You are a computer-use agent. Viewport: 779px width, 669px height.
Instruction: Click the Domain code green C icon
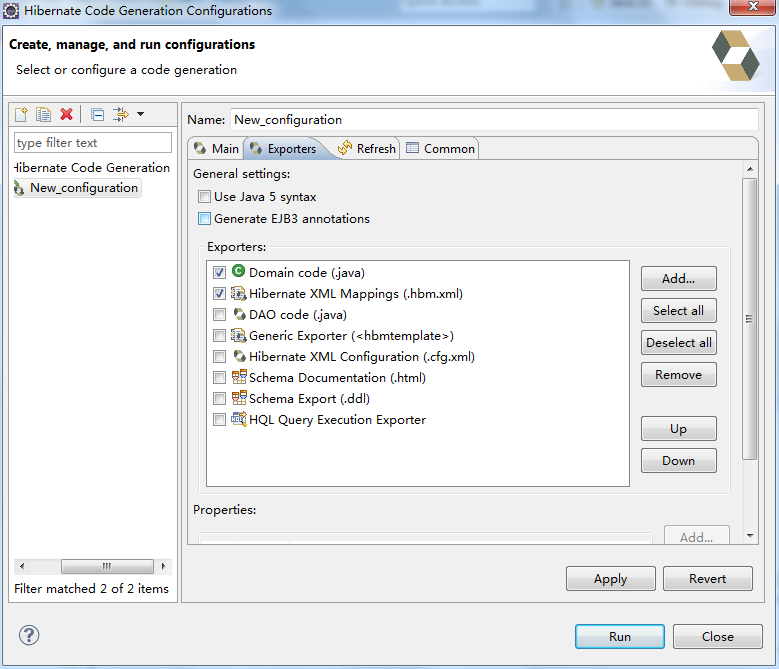click(x=238, y=271)
